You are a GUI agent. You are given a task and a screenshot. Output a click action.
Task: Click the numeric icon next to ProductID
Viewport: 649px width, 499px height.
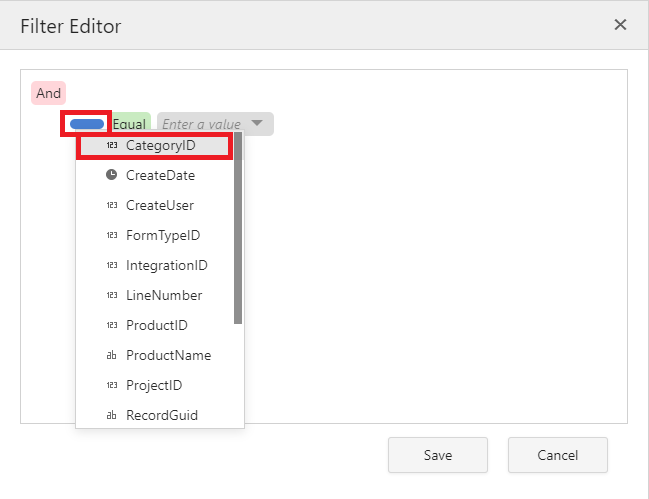[112, 325]
